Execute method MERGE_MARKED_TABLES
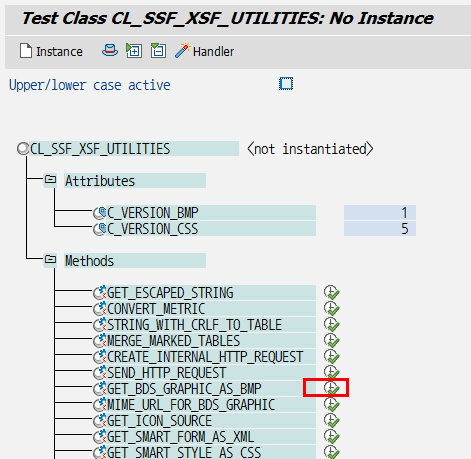Screen dimensions: 471x459 (x=331, y=340)
